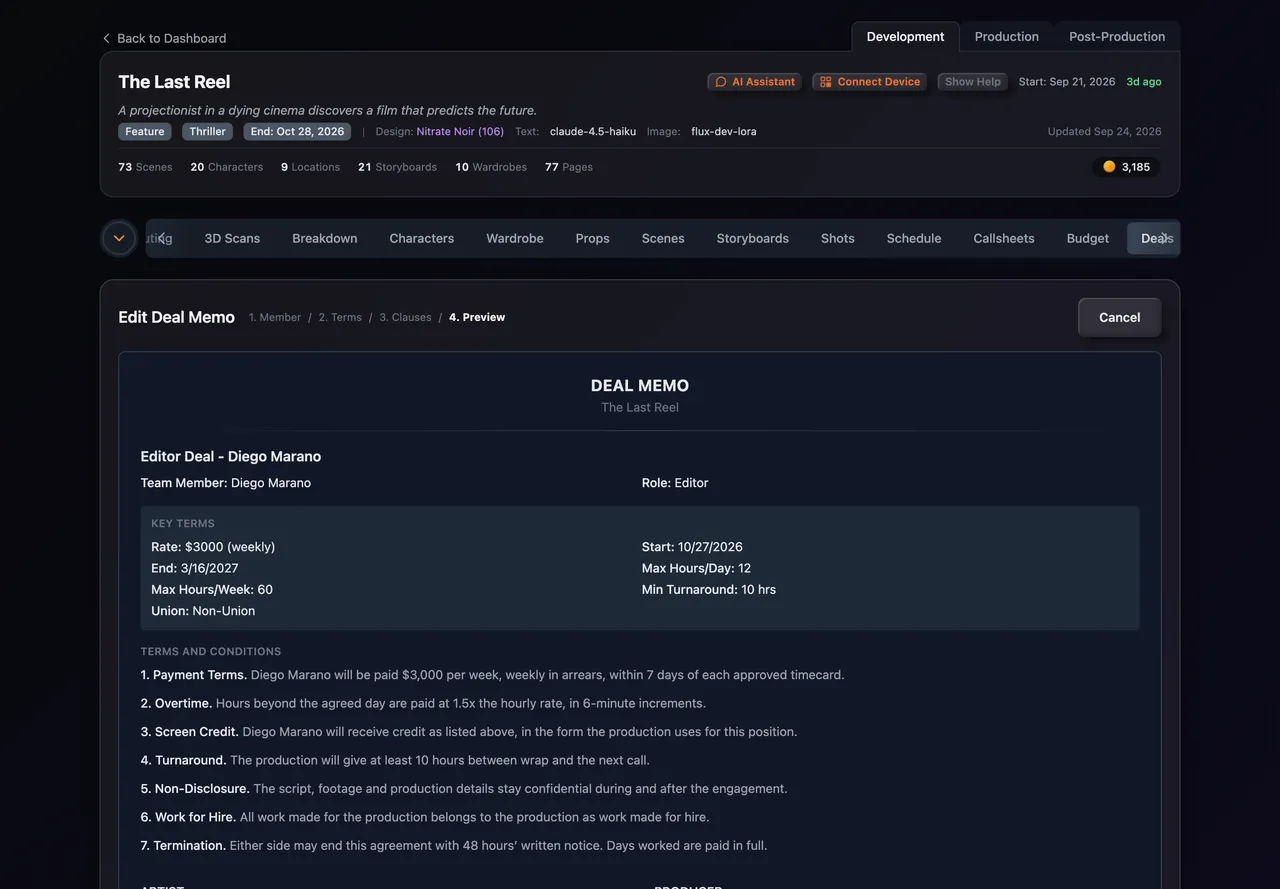This screenshot has height=889, width=1280.
Task: Open the Post-Production tab
Action: click(1117, 36)
